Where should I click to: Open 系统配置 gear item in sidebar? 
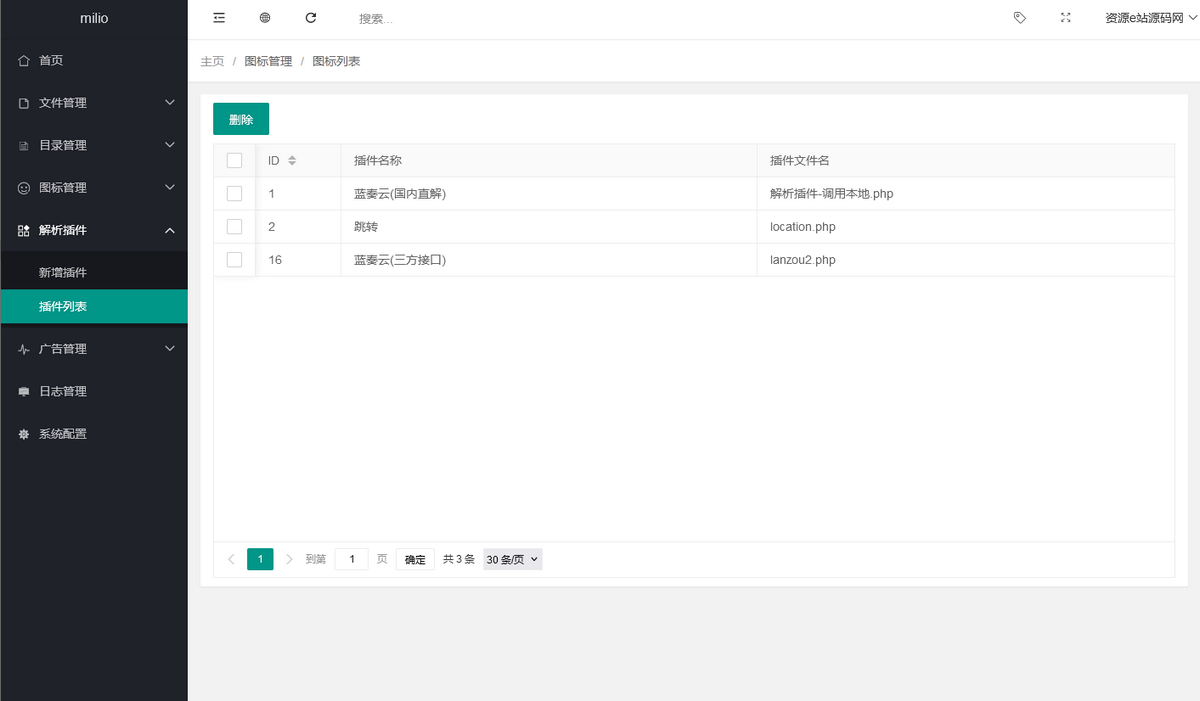coord(62,434)
